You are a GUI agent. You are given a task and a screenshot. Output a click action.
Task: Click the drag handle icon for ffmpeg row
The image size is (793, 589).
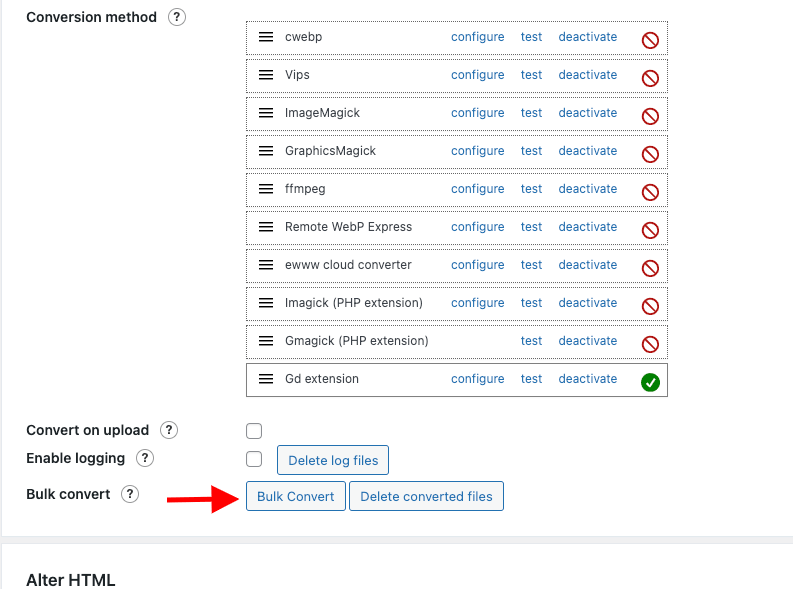266,189
